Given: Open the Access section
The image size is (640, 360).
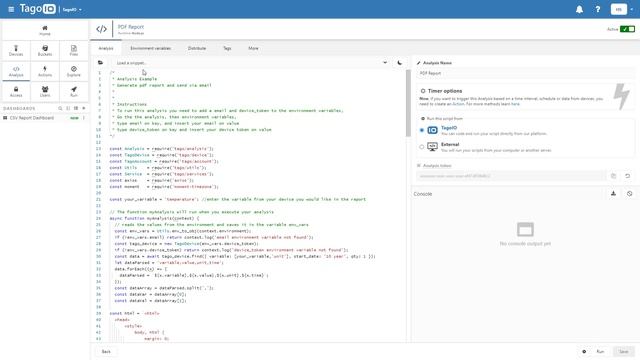Looking at the screenshot, I should pyautogui.click(x=16, y=91).
